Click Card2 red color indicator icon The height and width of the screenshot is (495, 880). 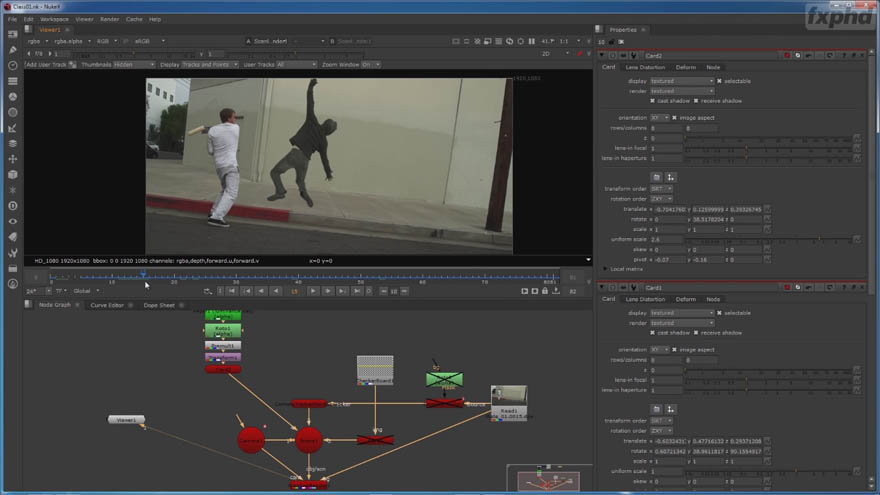787,56
